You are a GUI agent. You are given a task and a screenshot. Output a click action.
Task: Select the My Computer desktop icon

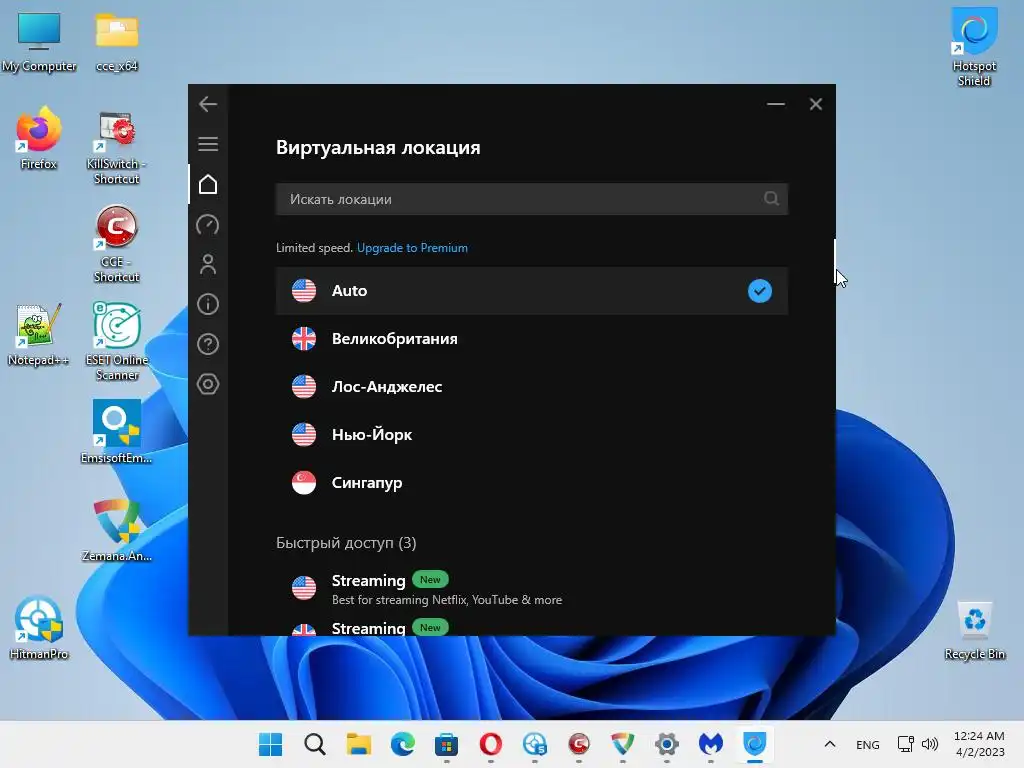pos(39,41)
